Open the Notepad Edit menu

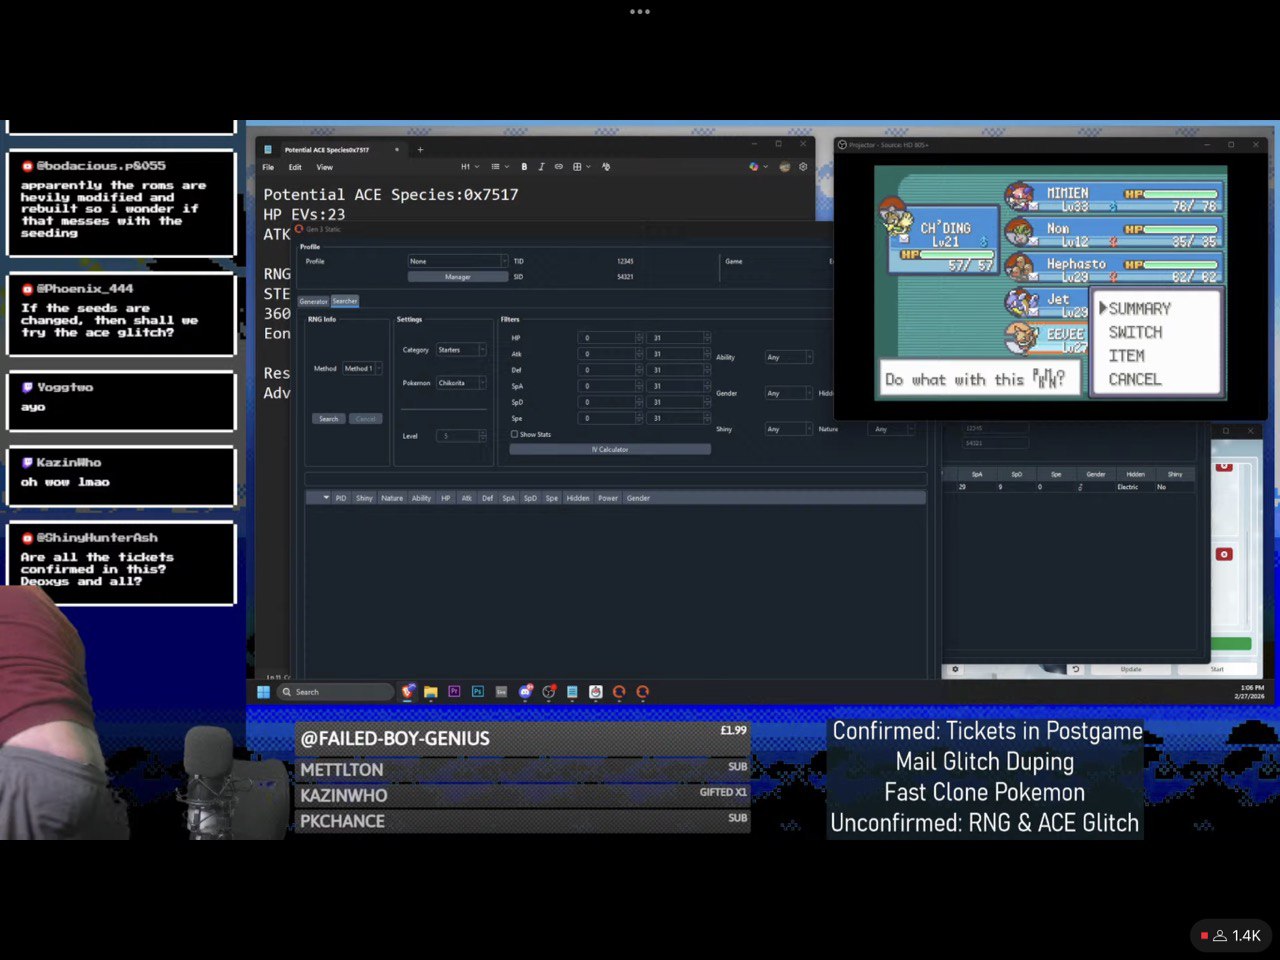pyautogui.click(x=295, y=167)
